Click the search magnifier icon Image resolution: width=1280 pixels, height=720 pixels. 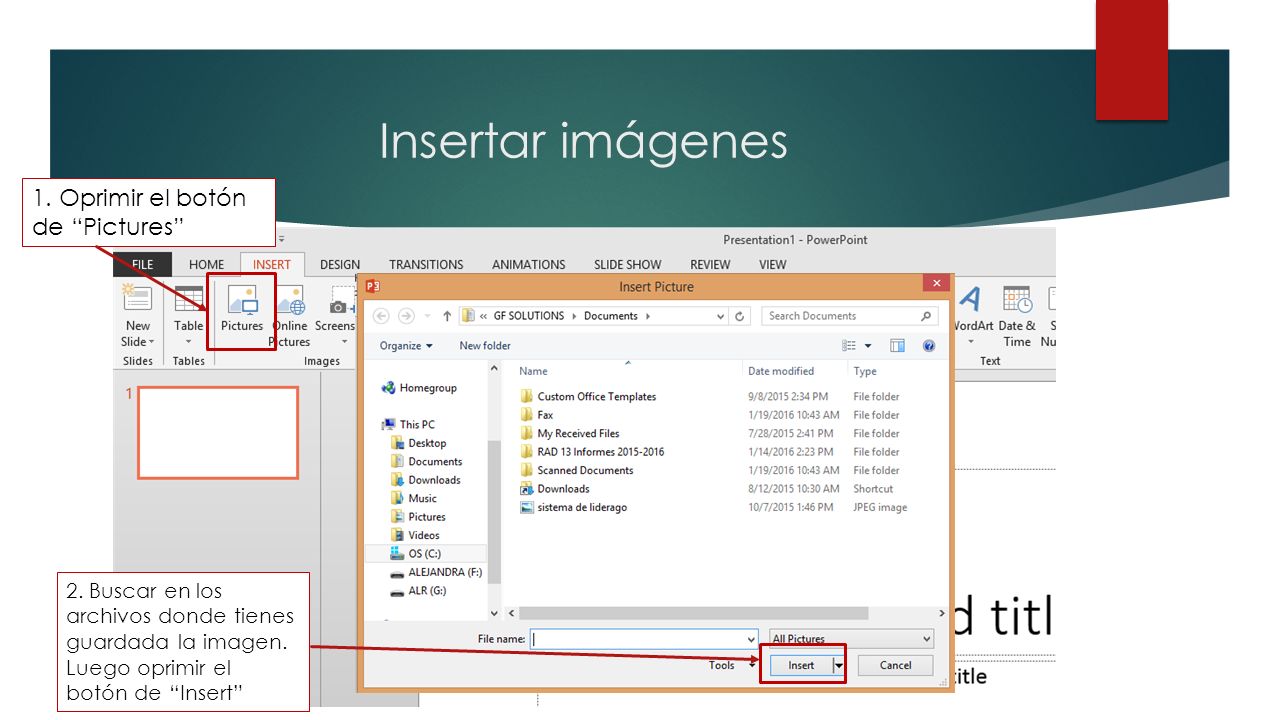click(x=926, y=316)
